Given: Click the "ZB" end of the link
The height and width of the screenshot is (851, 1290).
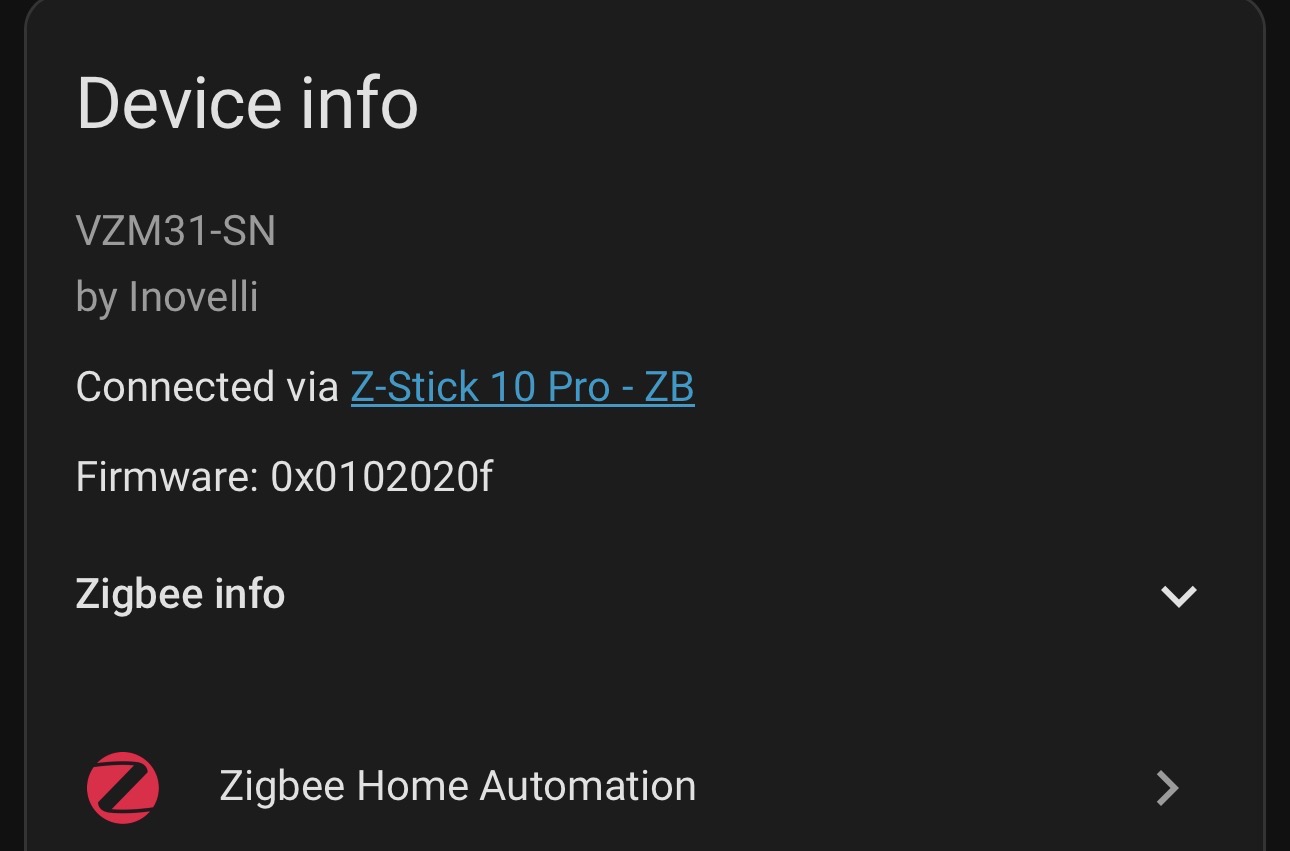Looking at the screenshot, I should 669,387.
